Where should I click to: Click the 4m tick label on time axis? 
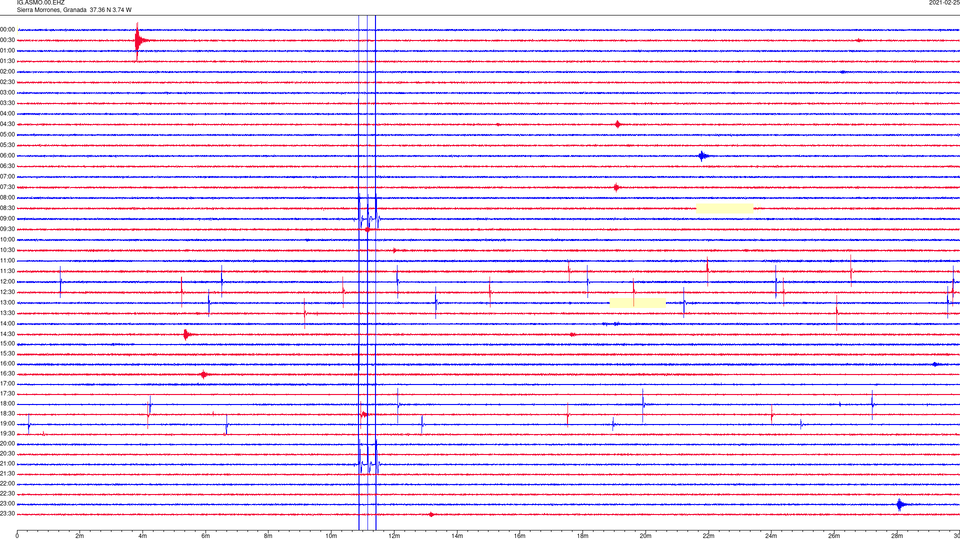[x=143, y=536]
